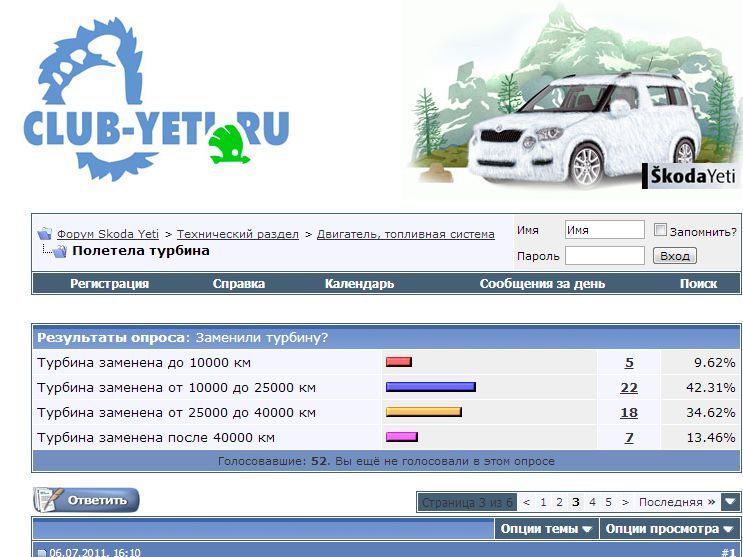Click the magenta poll bar
The width and height of the screenshot is (743, 557).
[402, 437]
